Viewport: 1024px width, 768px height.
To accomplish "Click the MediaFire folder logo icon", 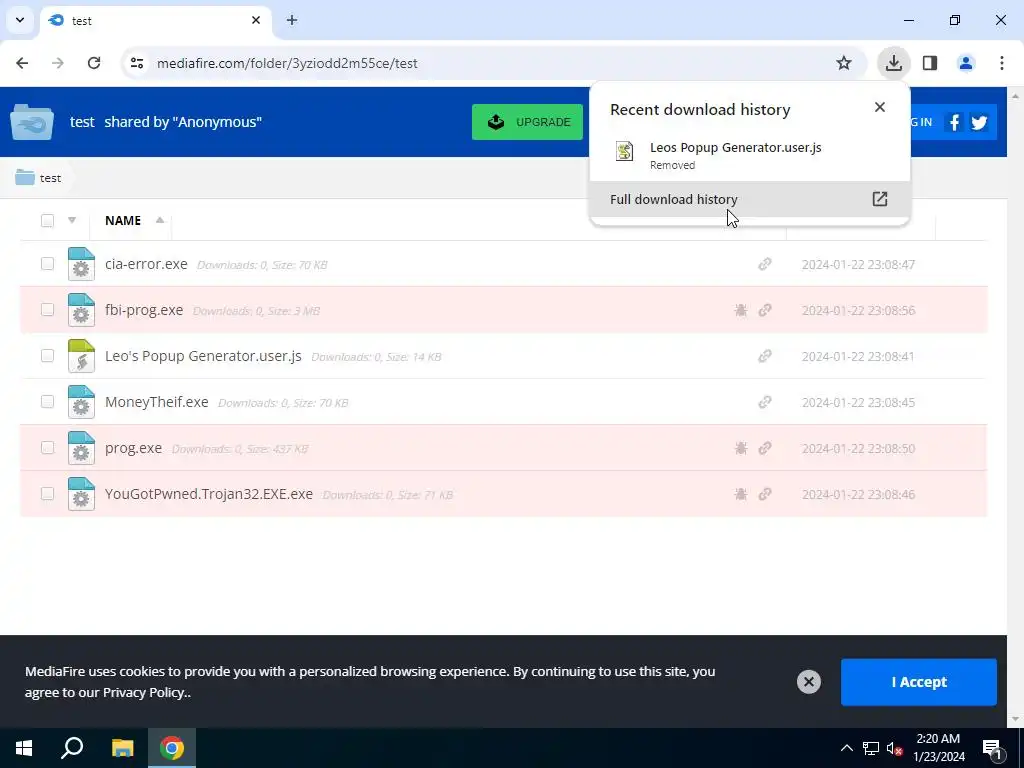I will click(x=32, y=122).
